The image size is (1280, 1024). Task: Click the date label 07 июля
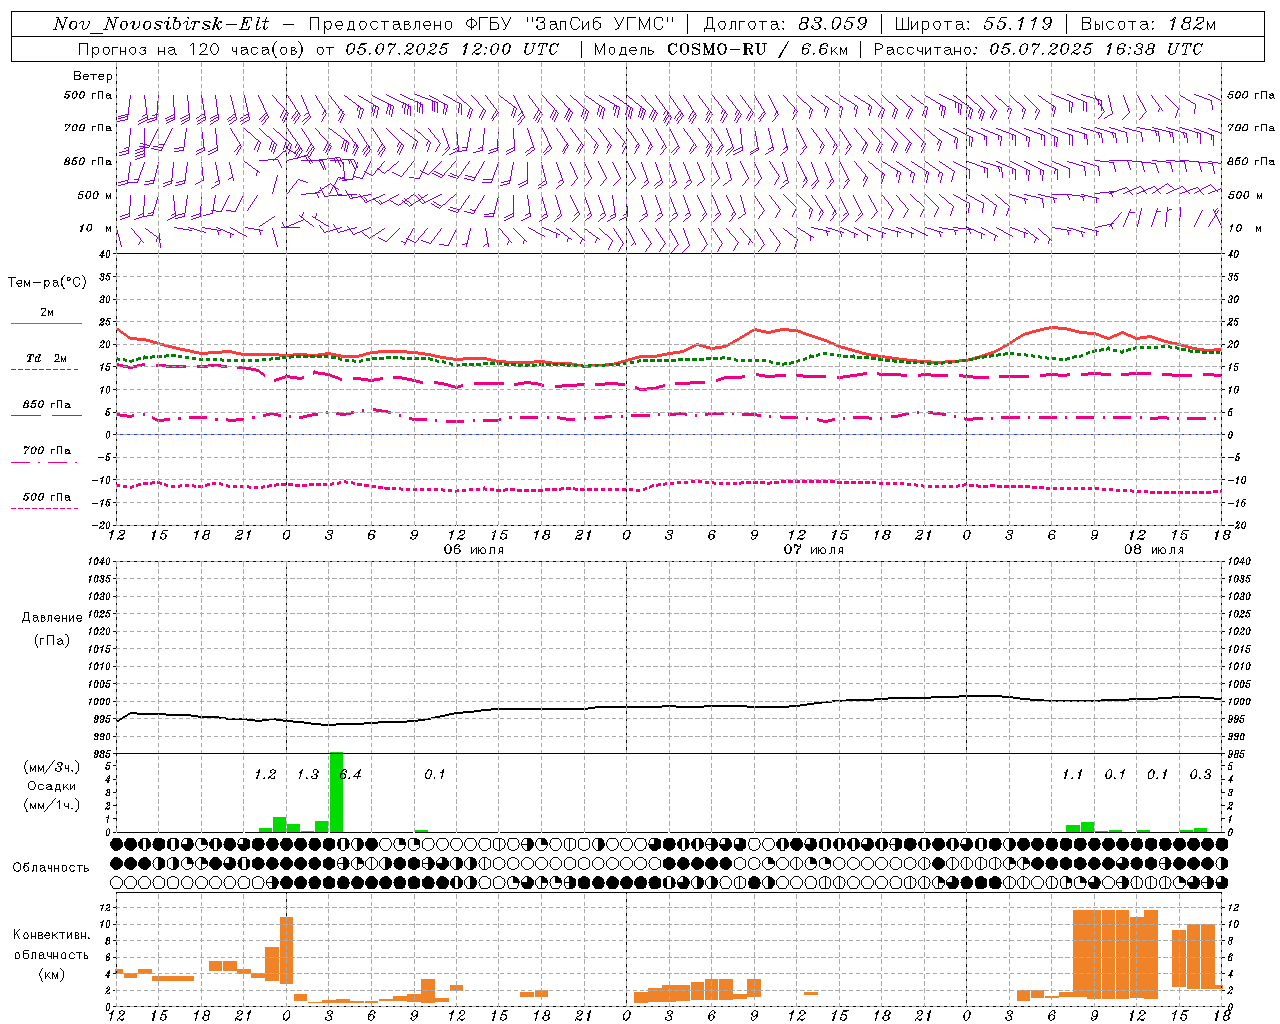tap(814, 550)
